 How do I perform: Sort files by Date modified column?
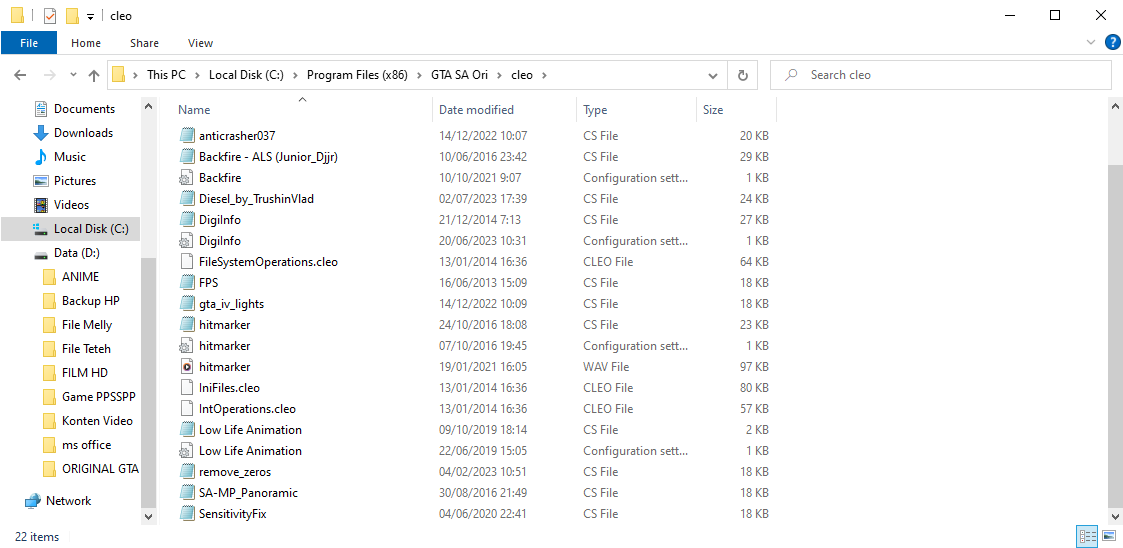tap(476, 110)
